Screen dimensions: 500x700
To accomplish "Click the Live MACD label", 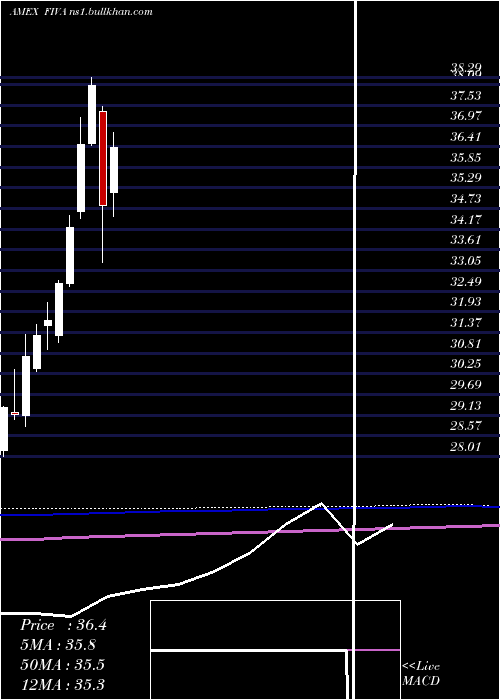I will 421,673.
